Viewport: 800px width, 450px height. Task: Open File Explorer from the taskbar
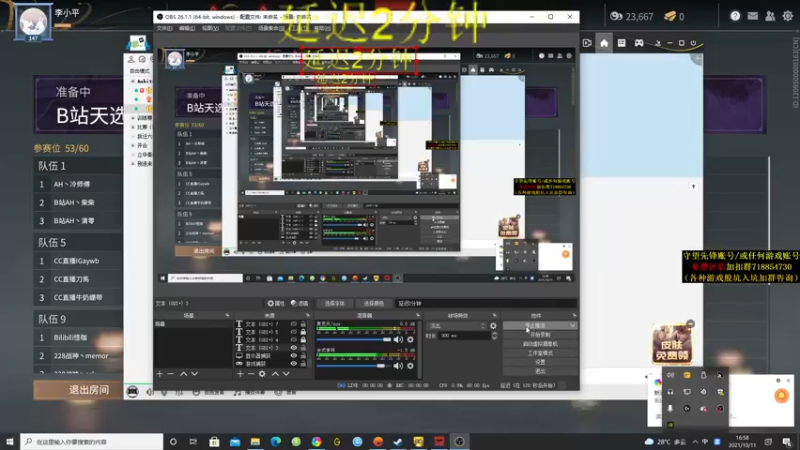pyautogui.click(x=255, y=441)
